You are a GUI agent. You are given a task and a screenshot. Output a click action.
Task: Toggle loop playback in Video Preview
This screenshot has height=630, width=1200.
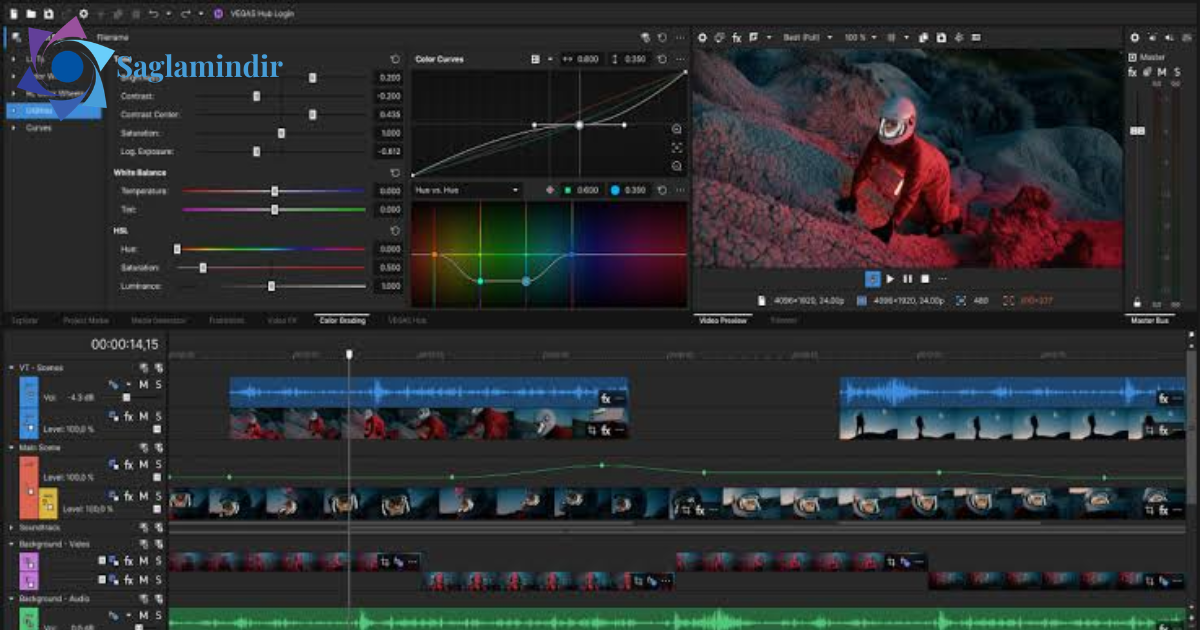coord(872,279)
